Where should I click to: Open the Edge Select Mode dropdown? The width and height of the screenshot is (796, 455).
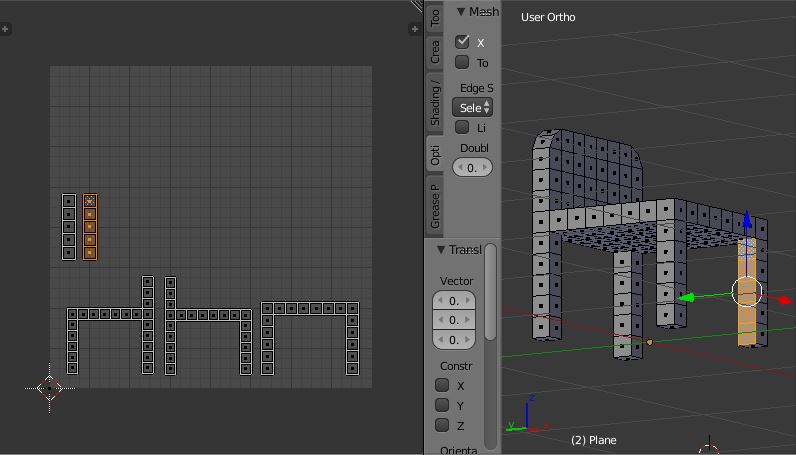472,108
